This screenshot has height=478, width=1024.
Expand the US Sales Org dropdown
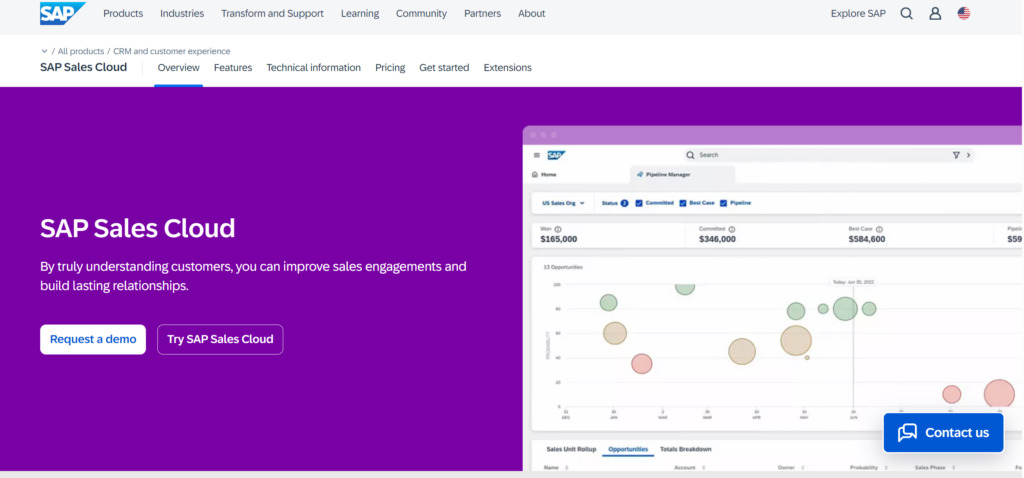point(563,203)
